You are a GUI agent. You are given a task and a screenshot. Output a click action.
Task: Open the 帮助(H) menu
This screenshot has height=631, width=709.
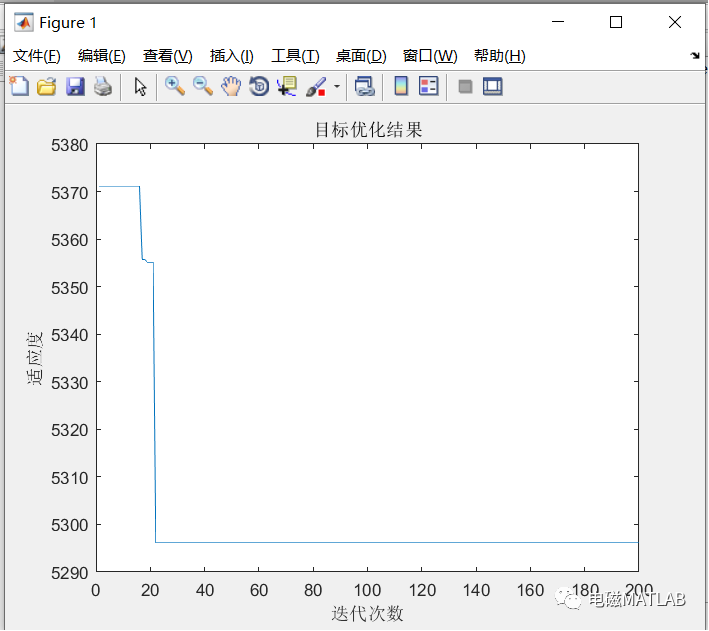click(500, 56)
